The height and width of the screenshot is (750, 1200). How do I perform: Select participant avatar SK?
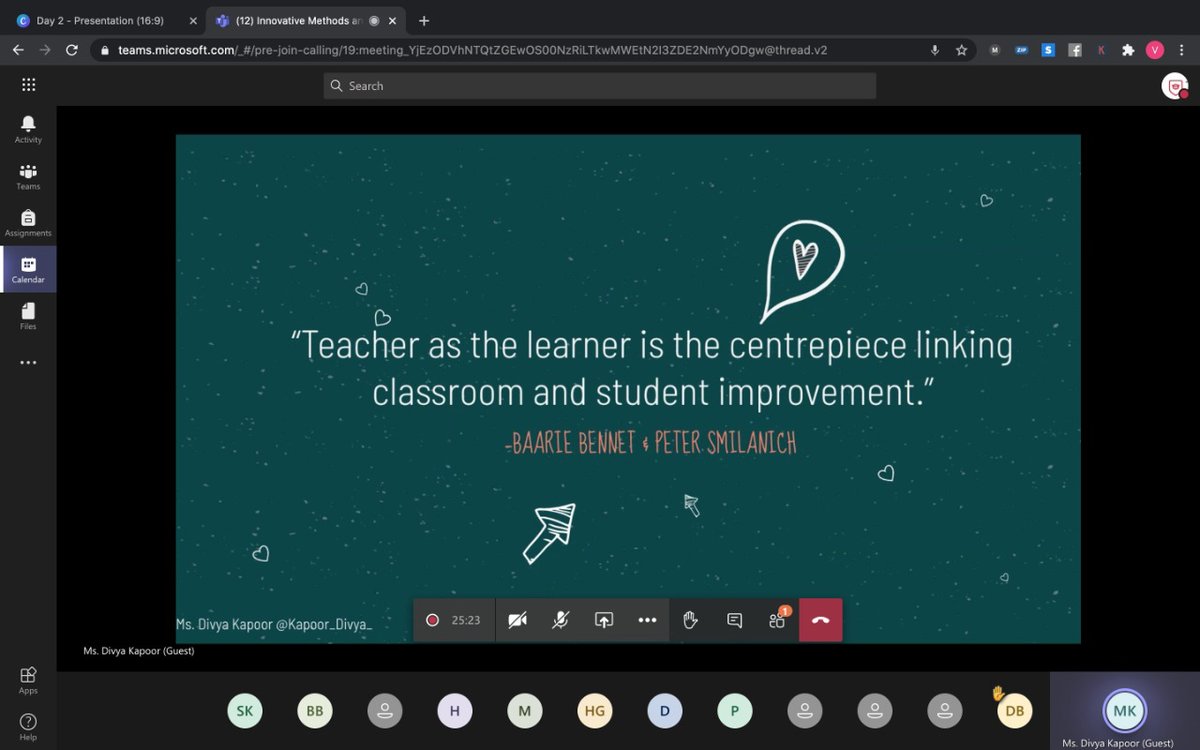click(244, 711)
